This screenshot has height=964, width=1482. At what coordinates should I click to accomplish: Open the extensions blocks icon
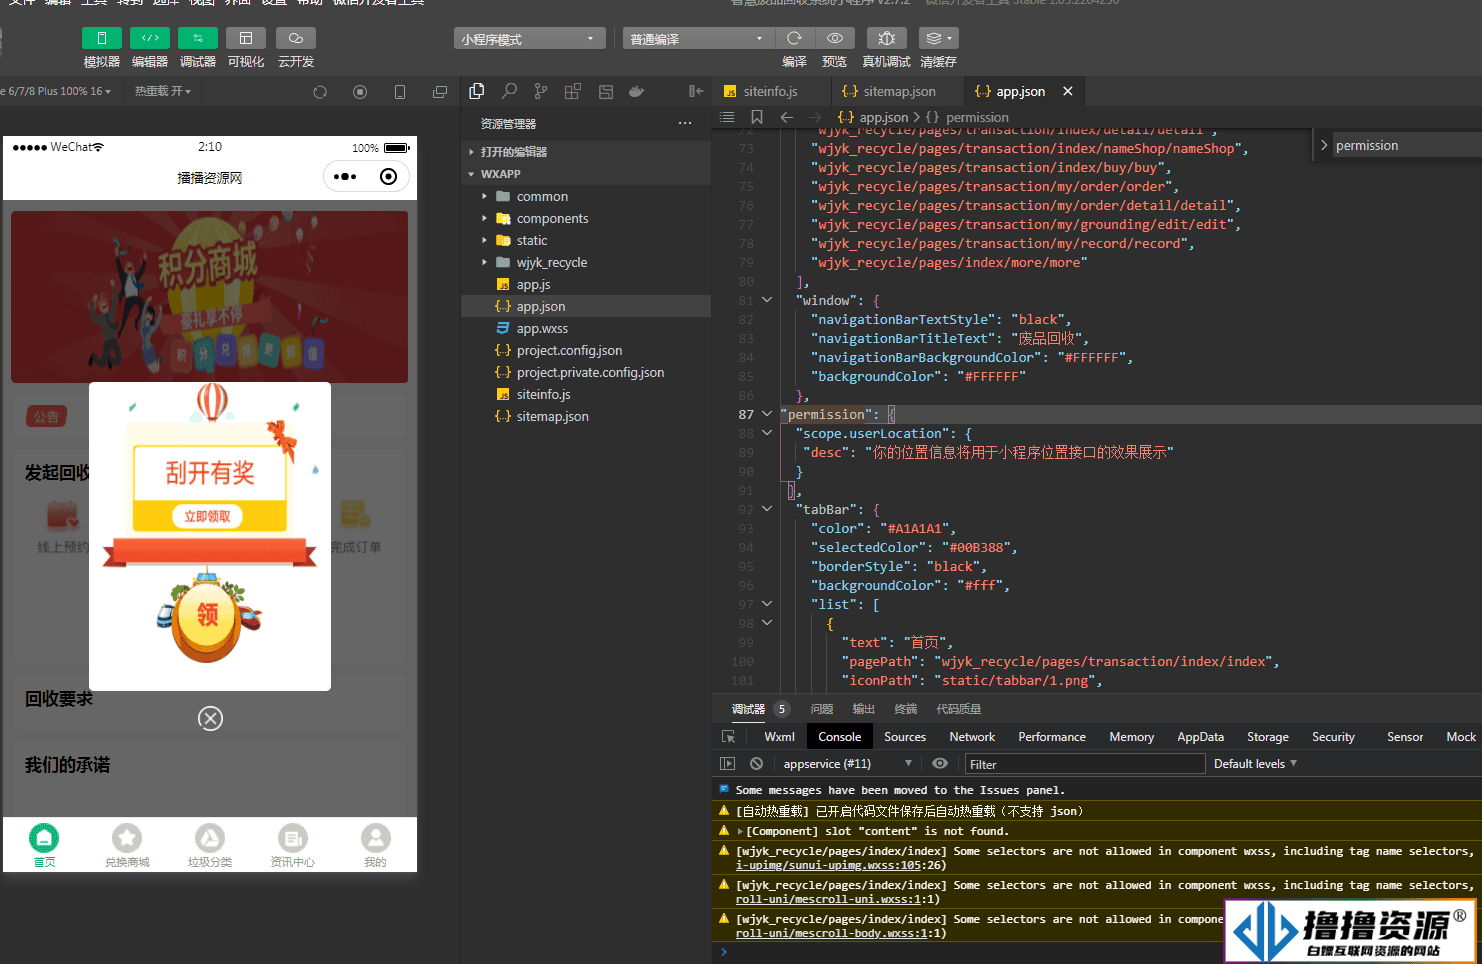point(573,91)
